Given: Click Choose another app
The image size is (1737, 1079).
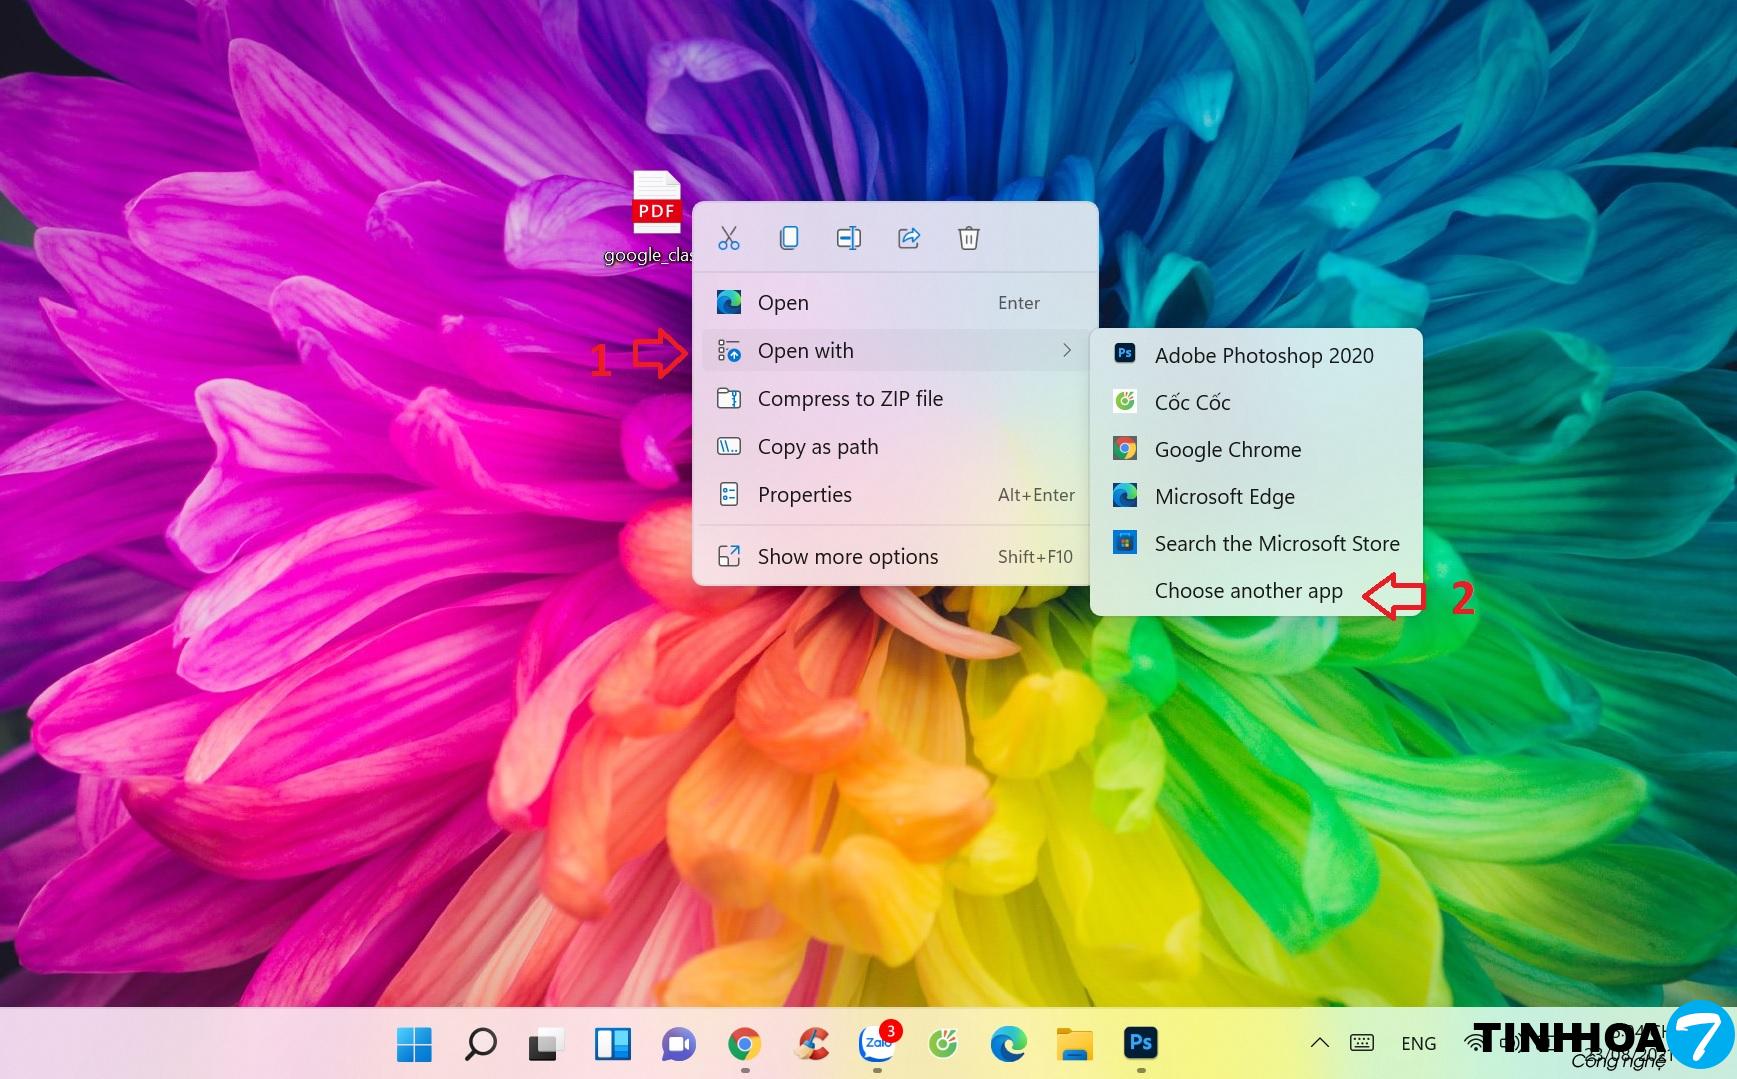Looking at the screenshot, I should pos(1248,591).
